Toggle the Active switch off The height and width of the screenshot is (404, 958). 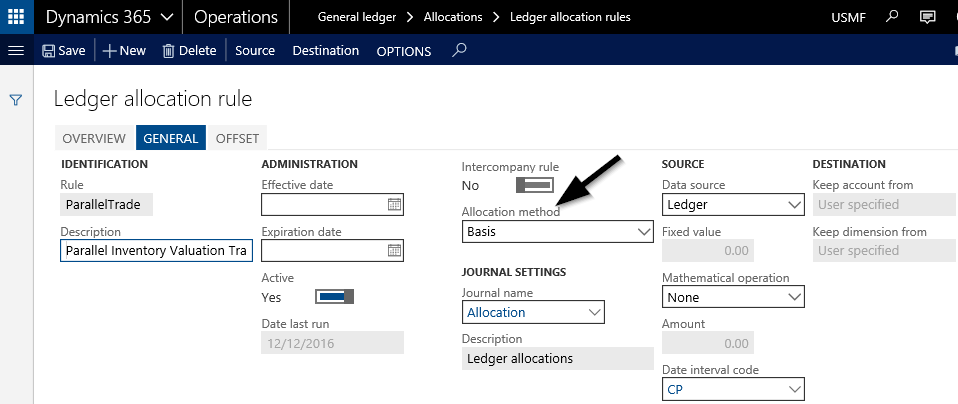point(334,297)
